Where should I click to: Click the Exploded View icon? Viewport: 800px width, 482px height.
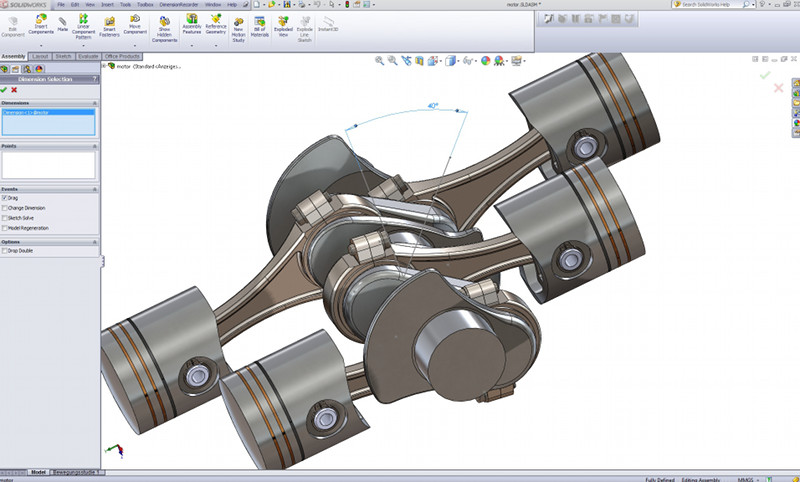coord(283,19)
